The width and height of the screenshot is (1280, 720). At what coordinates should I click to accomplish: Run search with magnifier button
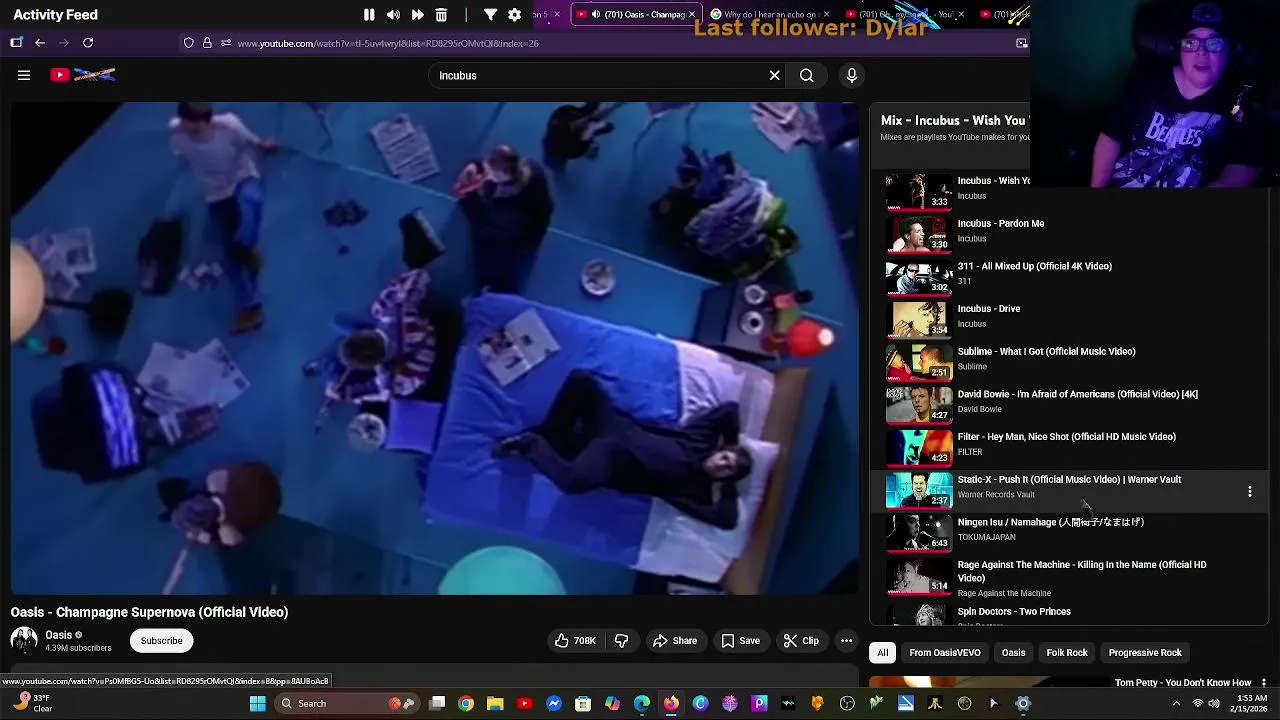806,75
